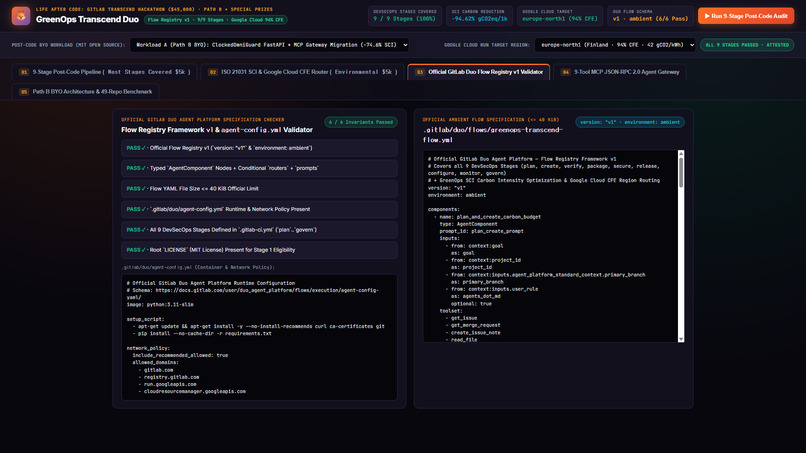Open the Google Cloud Run target region dropdown

(x=615, y=45)
